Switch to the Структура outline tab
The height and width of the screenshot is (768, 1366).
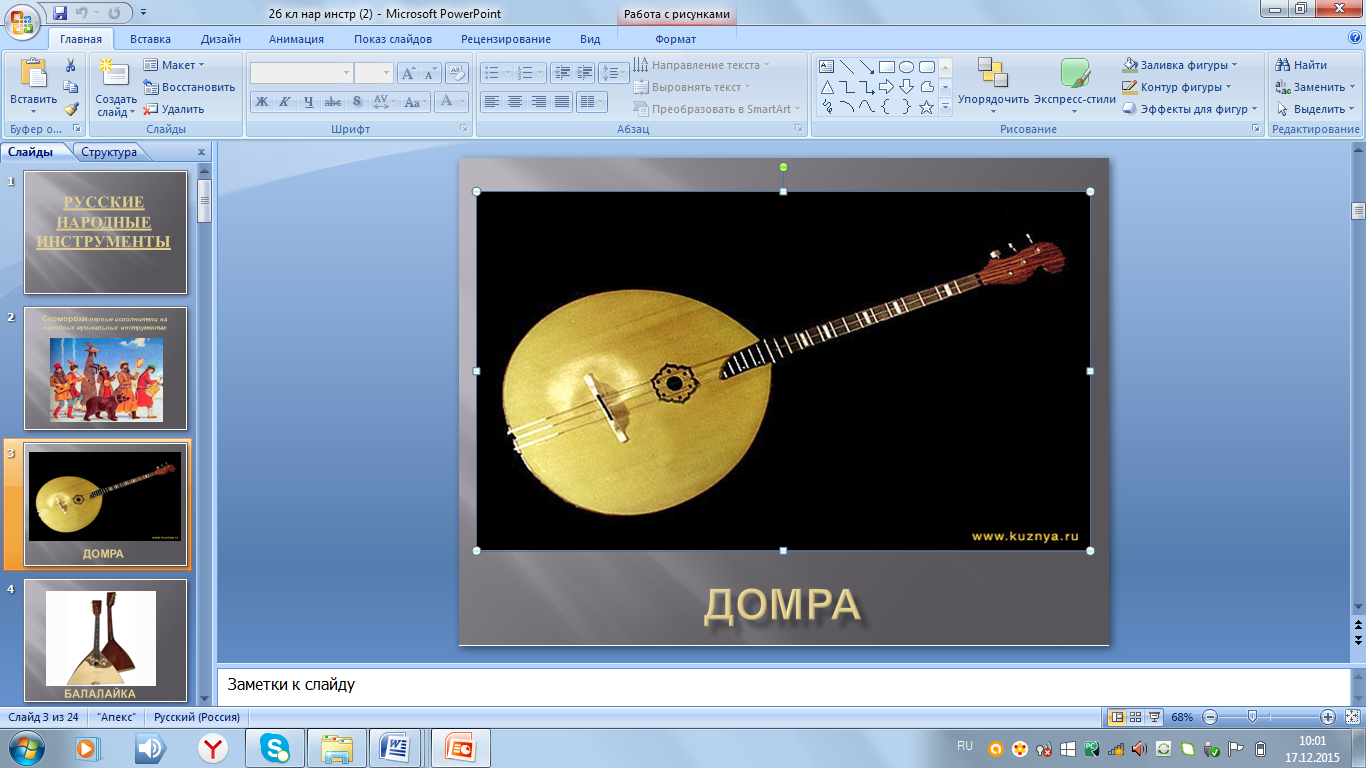[x=109, y=152]
